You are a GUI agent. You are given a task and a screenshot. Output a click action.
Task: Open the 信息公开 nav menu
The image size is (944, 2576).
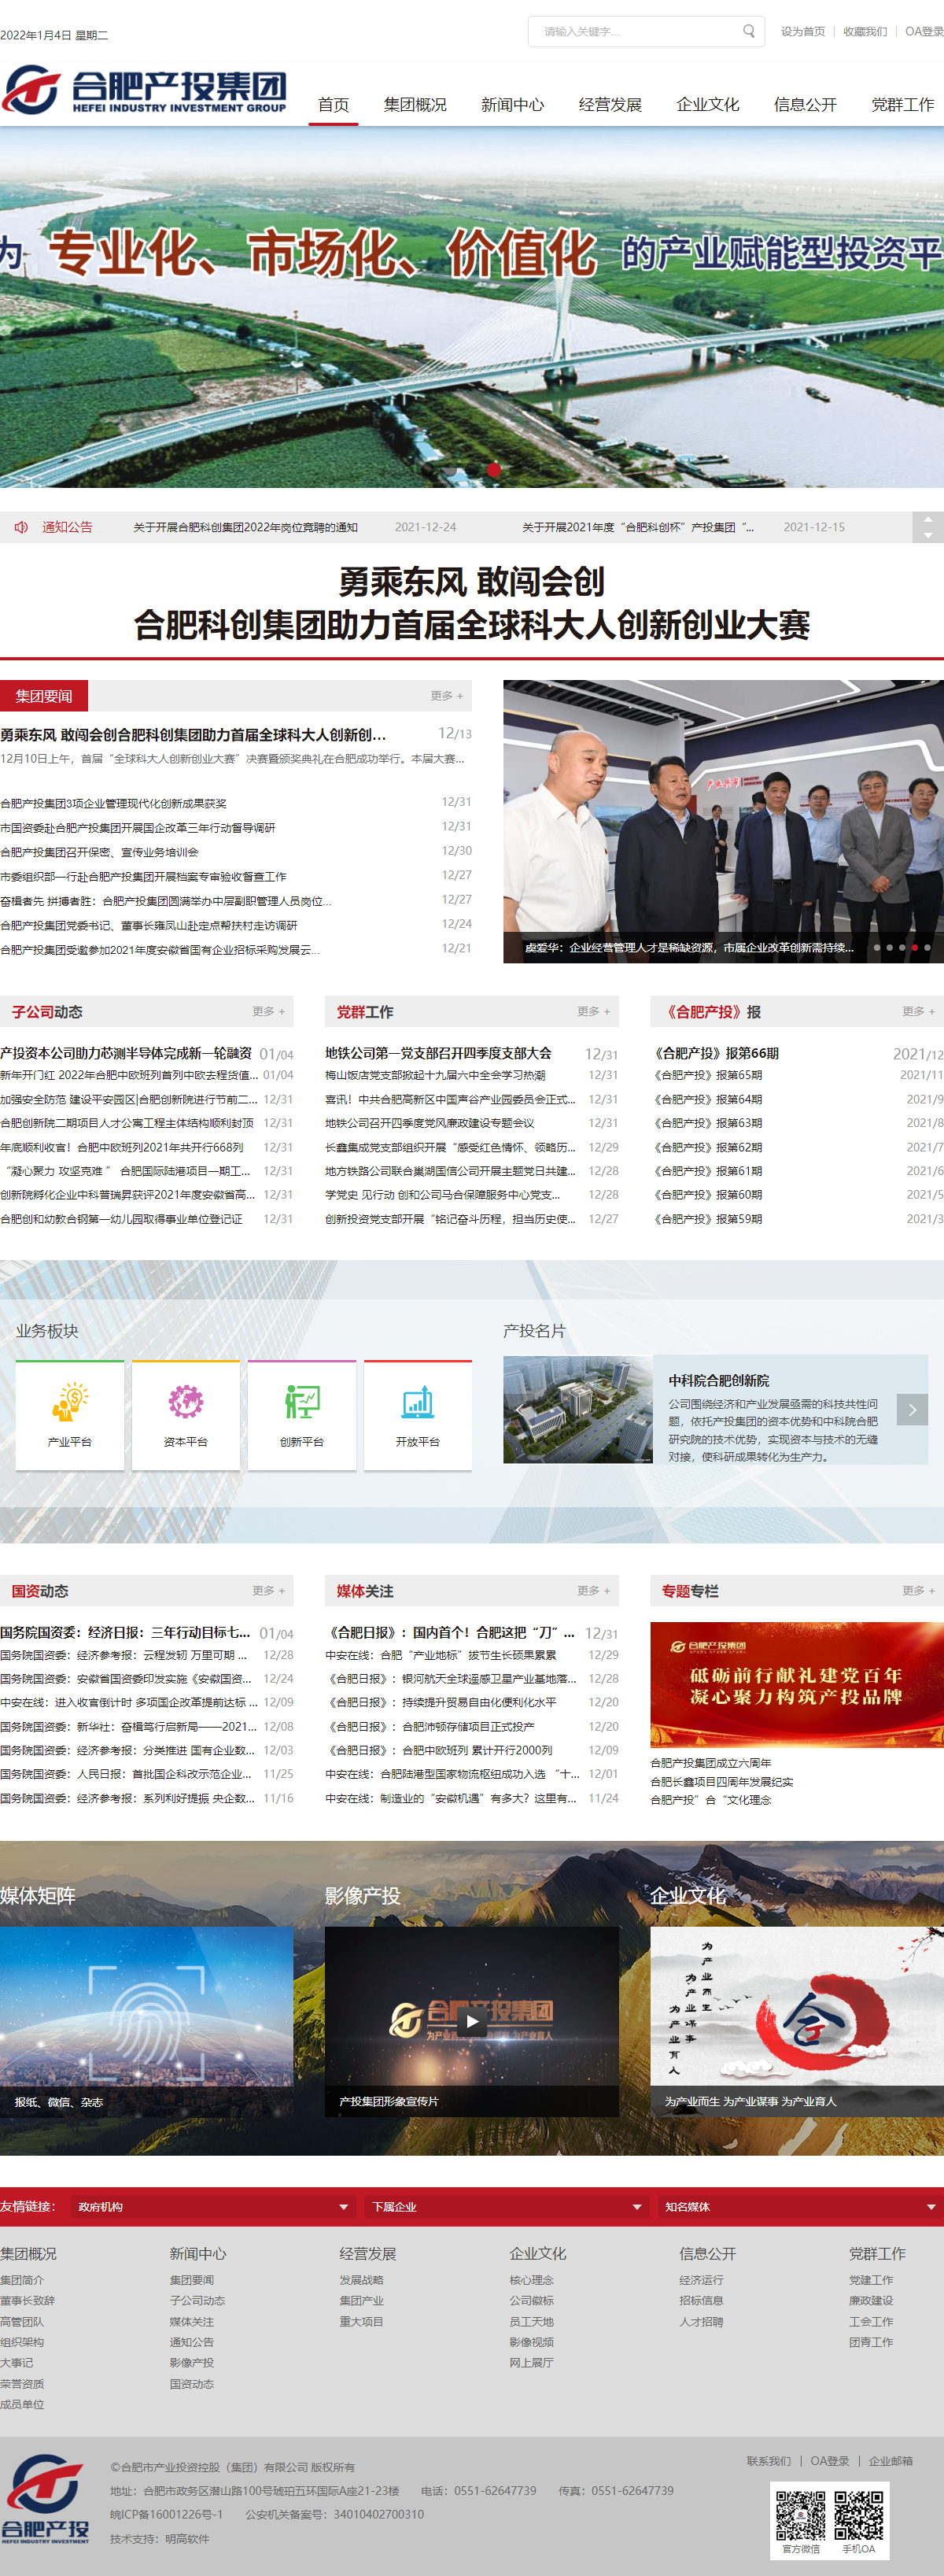coord(805,104)
